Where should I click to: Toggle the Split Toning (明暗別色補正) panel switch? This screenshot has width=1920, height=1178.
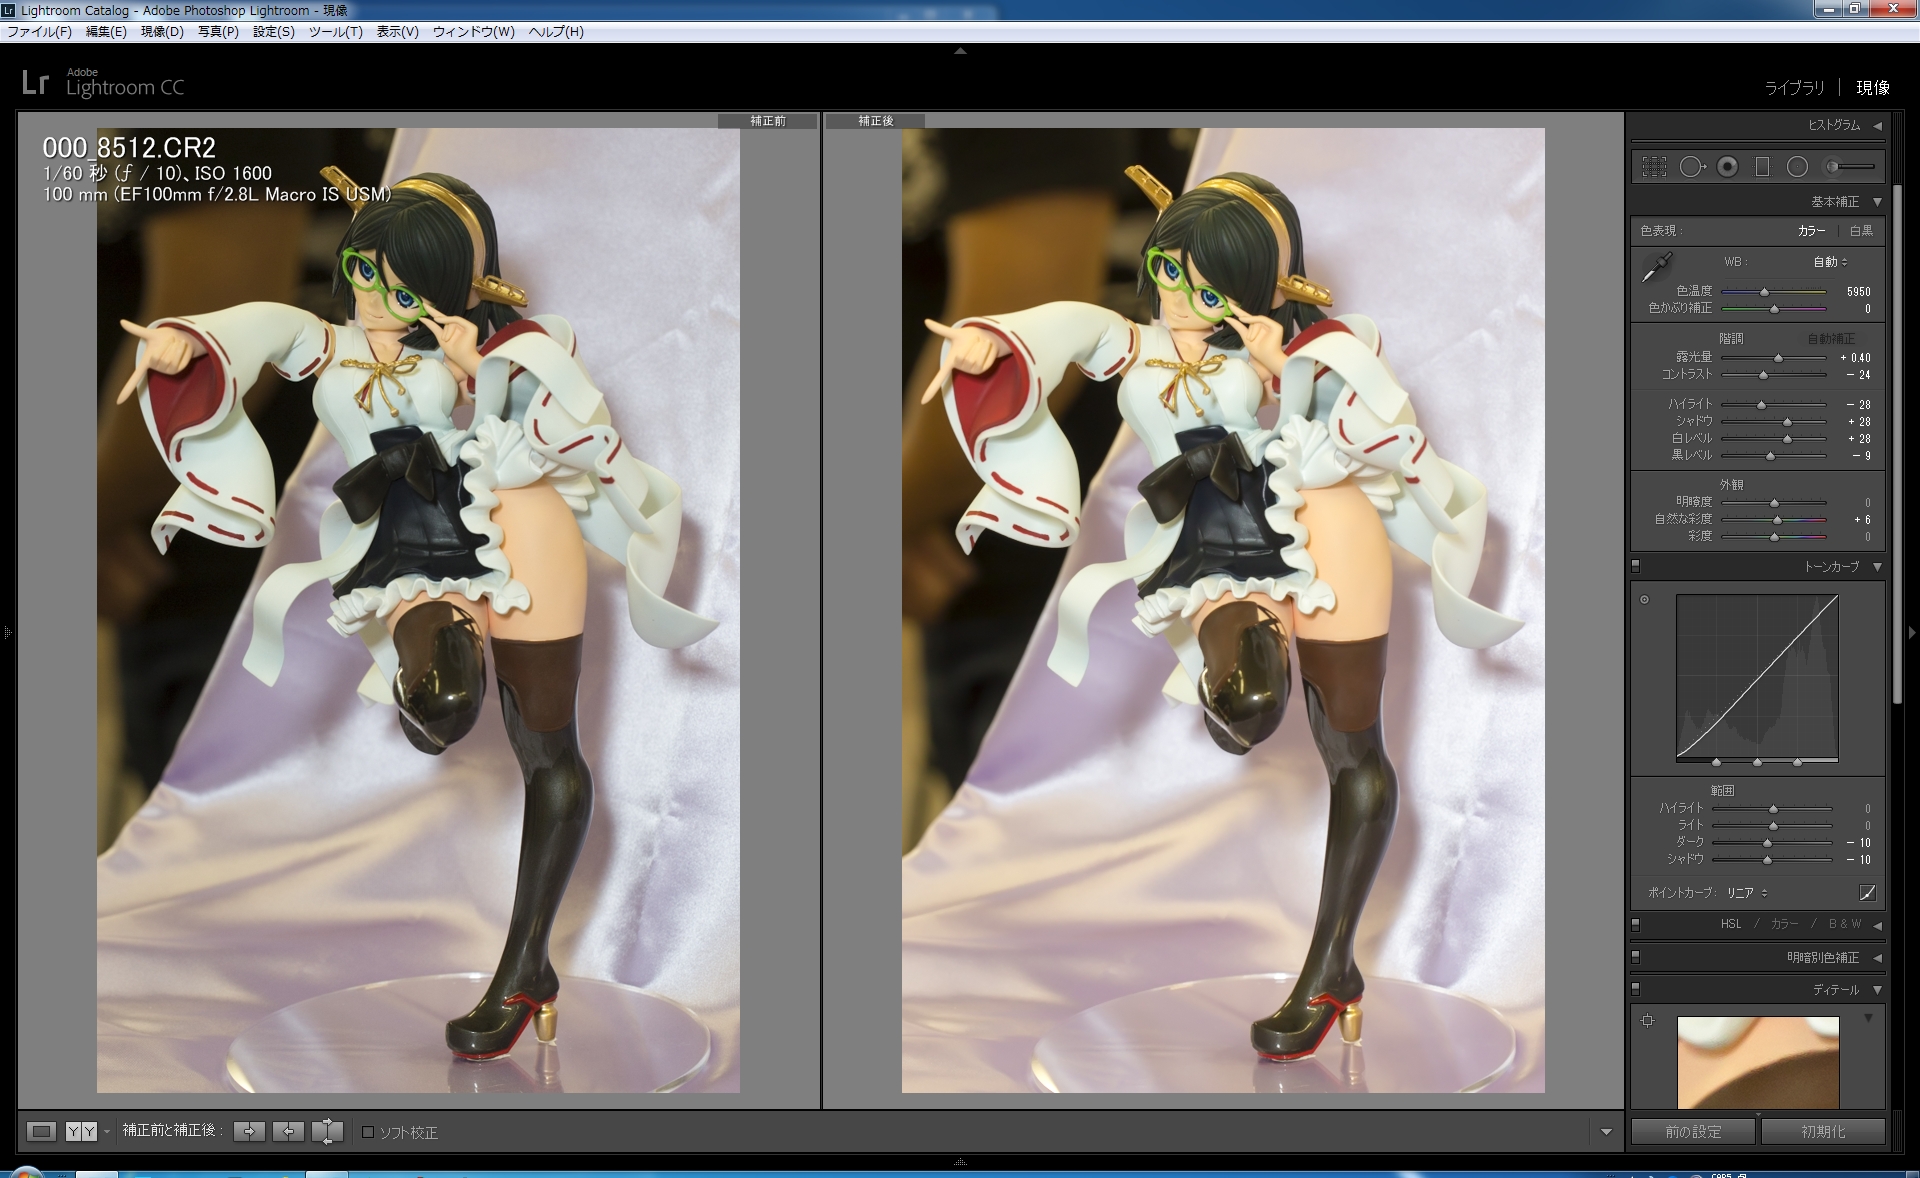(1636, 957)
